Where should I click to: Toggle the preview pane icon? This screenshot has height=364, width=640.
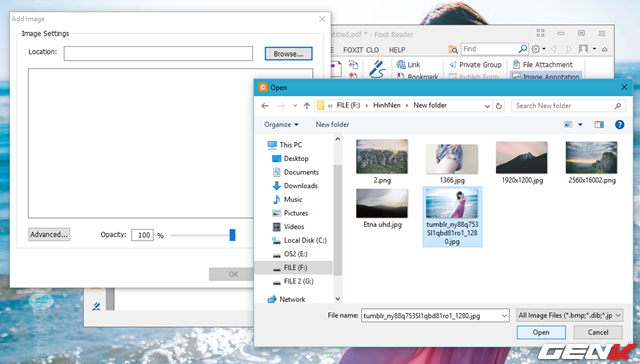[599, 124]
